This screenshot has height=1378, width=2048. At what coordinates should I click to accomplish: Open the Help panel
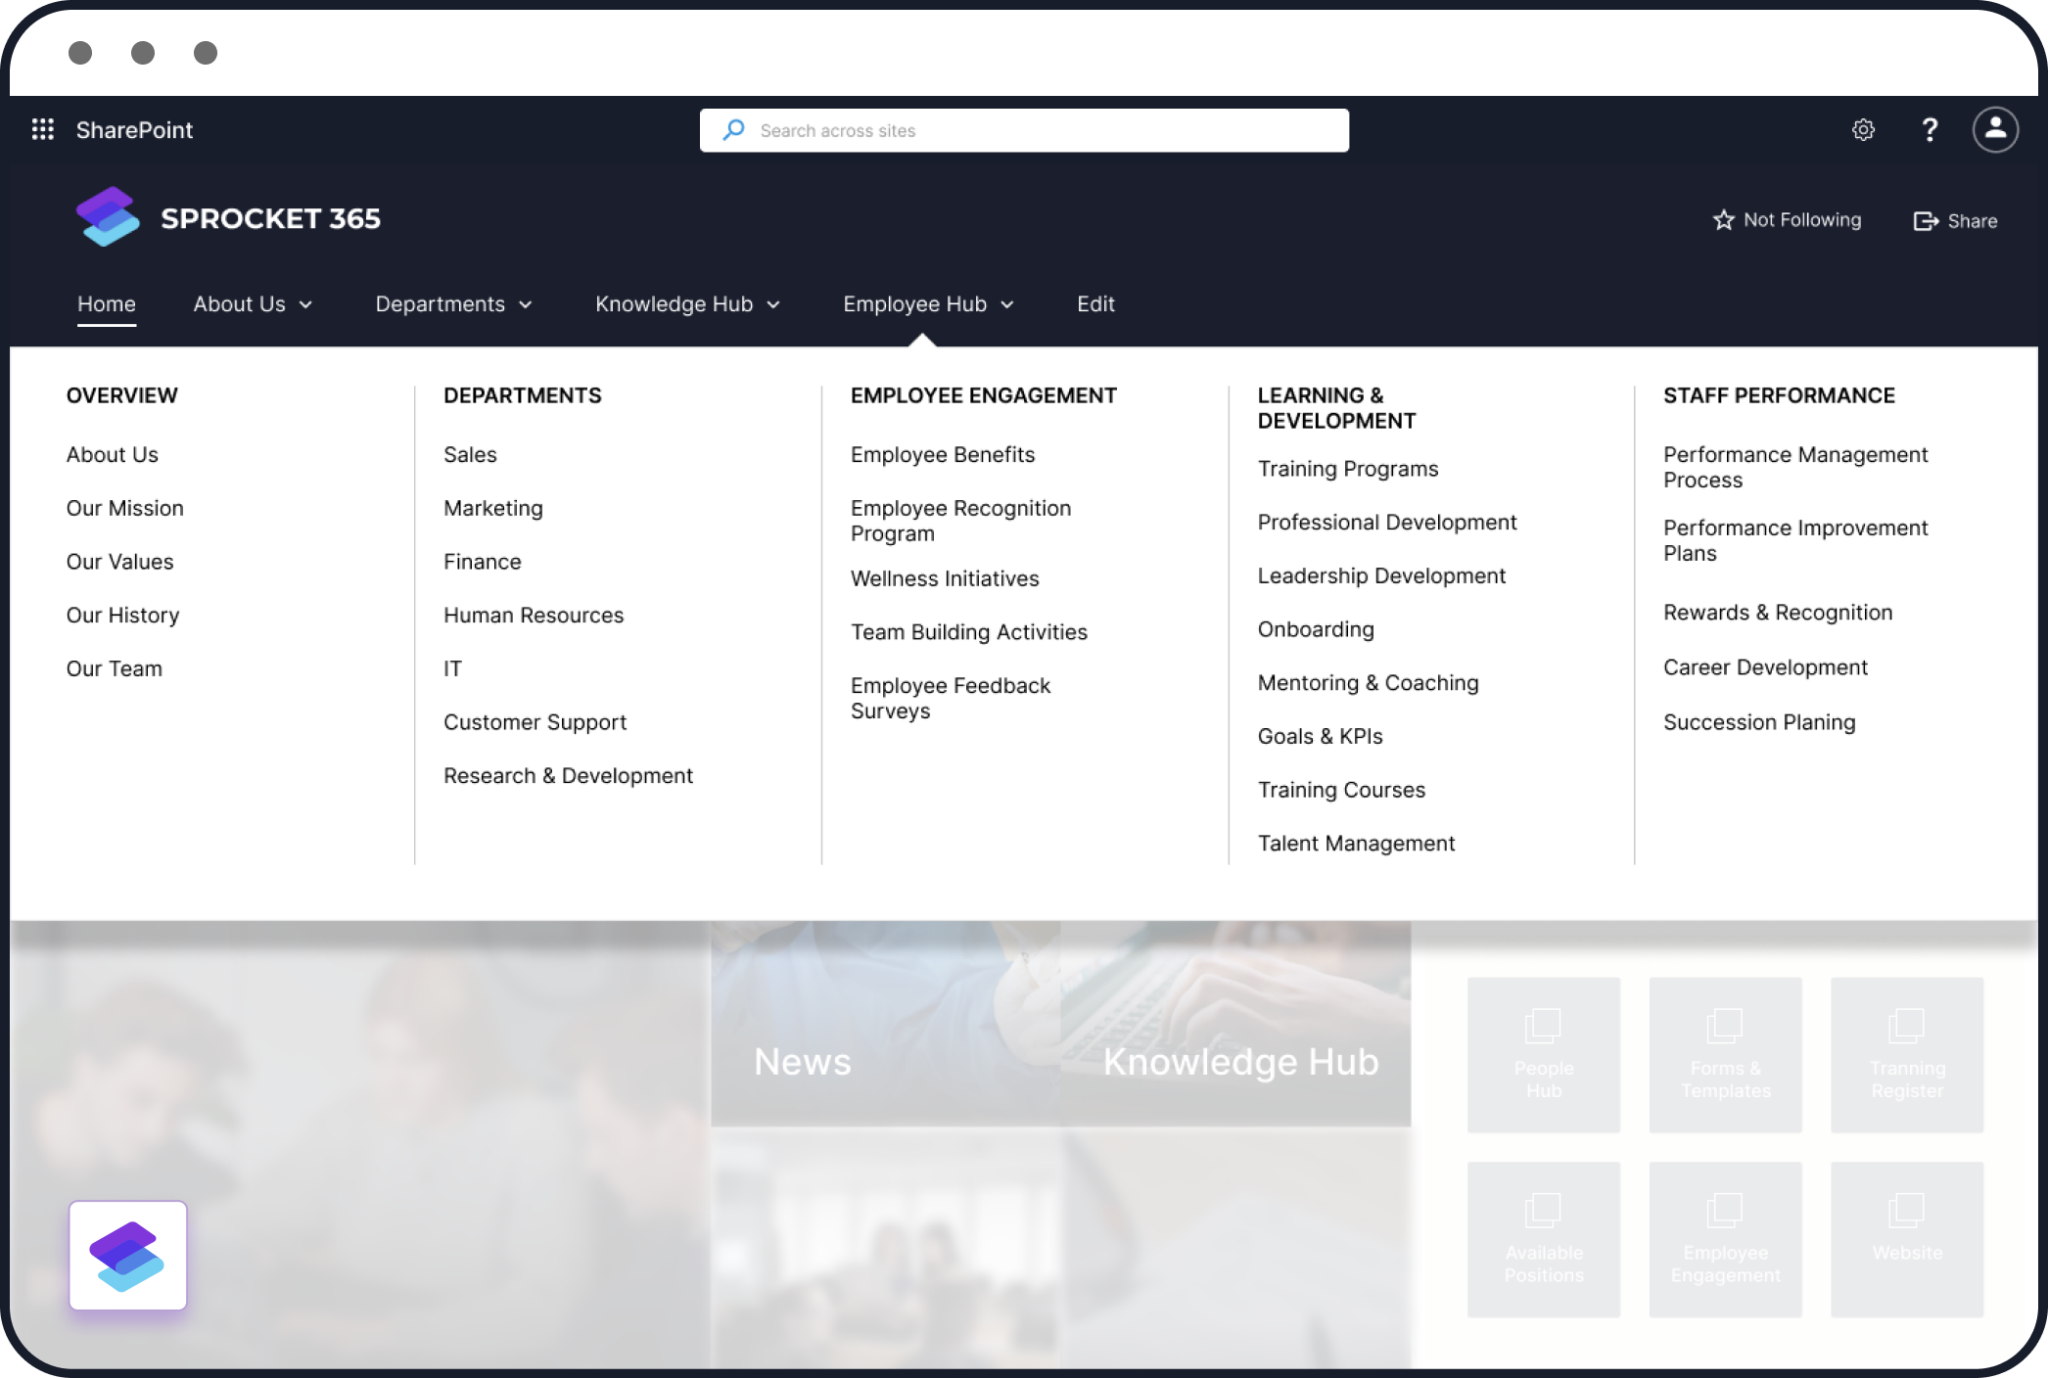click(x=1929, y=129)
